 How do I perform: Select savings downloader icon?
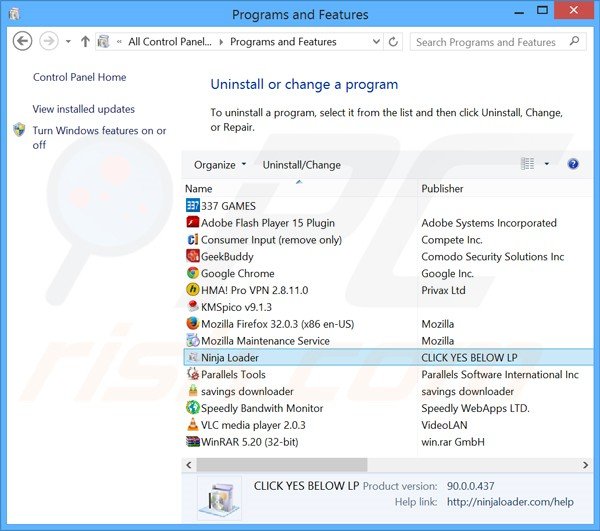click(x=192, y=391)
